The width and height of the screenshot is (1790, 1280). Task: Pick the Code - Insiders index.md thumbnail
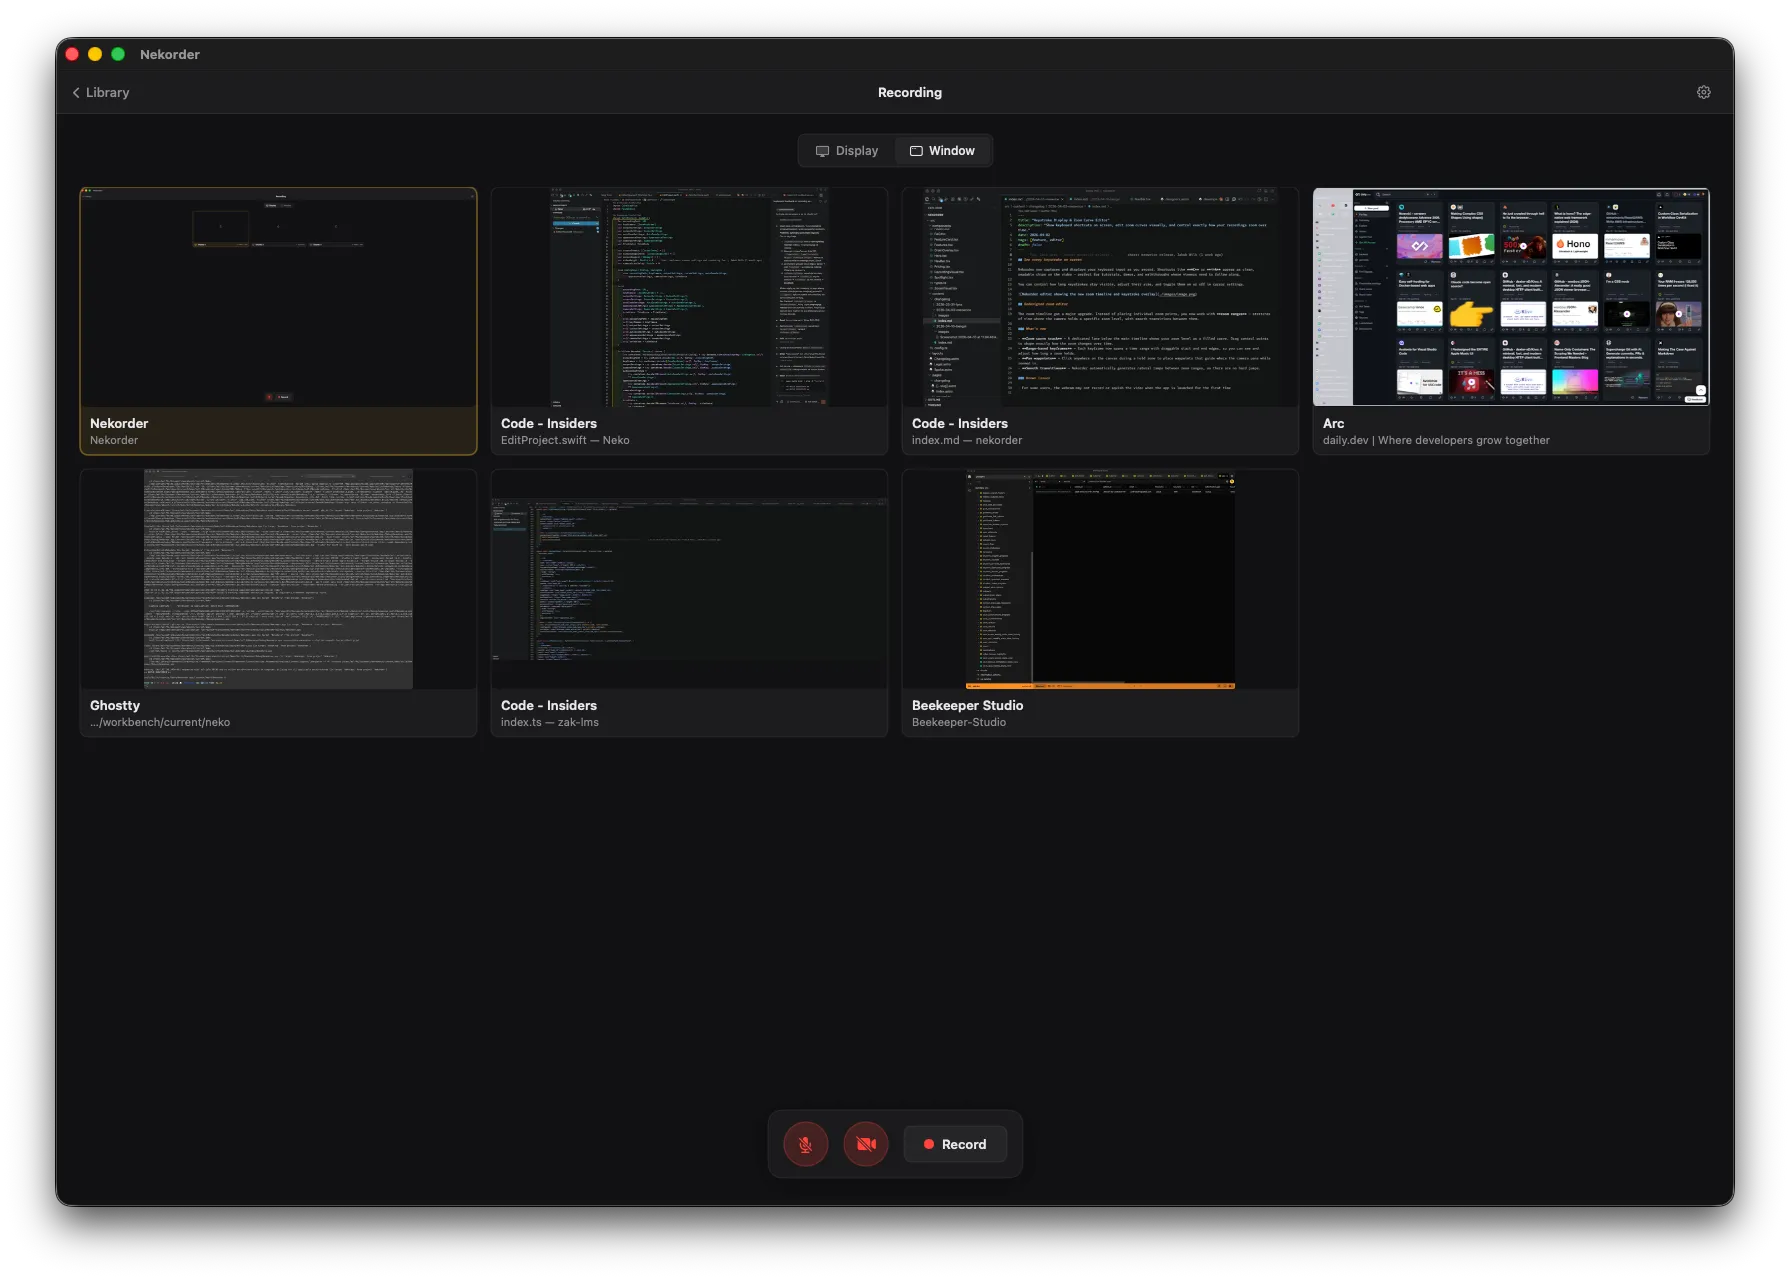(x=1100, y=296)
